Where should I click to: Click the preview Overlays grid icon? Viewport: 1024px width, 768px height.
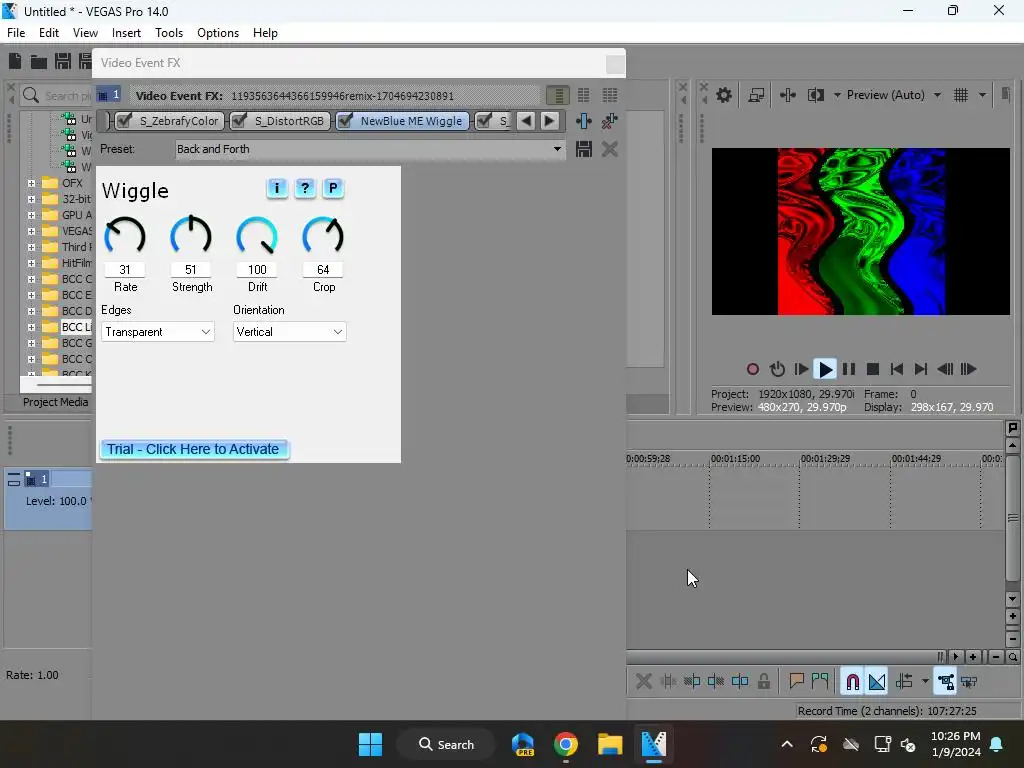coord(961,95)
